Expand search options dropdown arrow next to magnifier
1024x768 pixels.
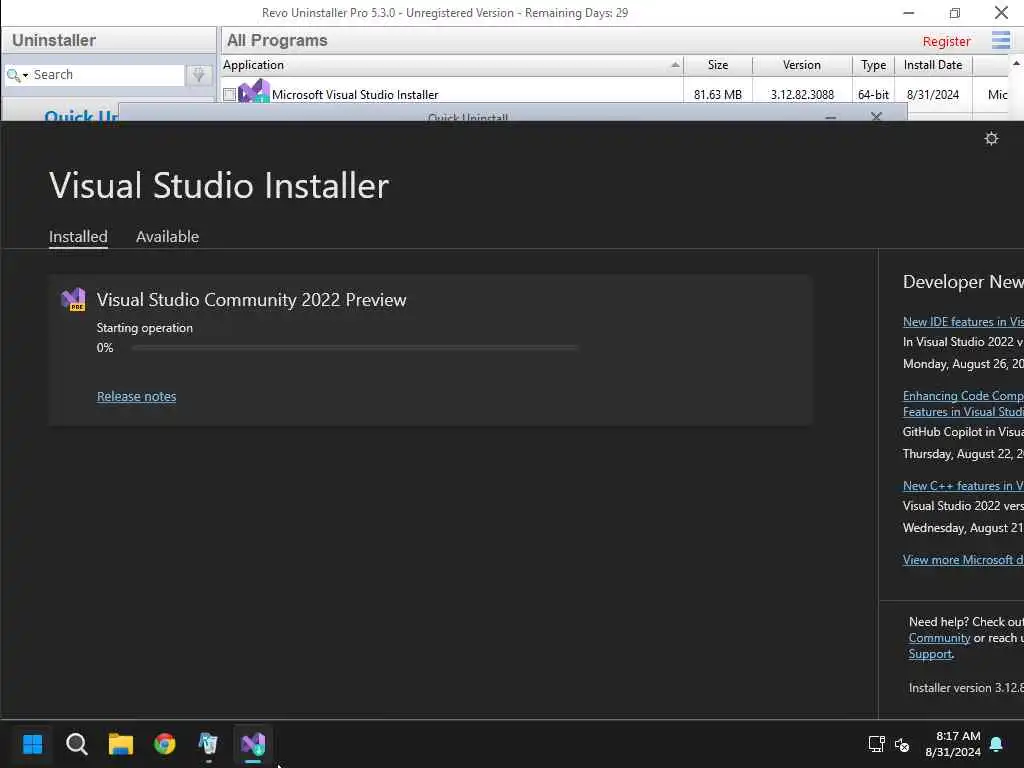[25, 76]
